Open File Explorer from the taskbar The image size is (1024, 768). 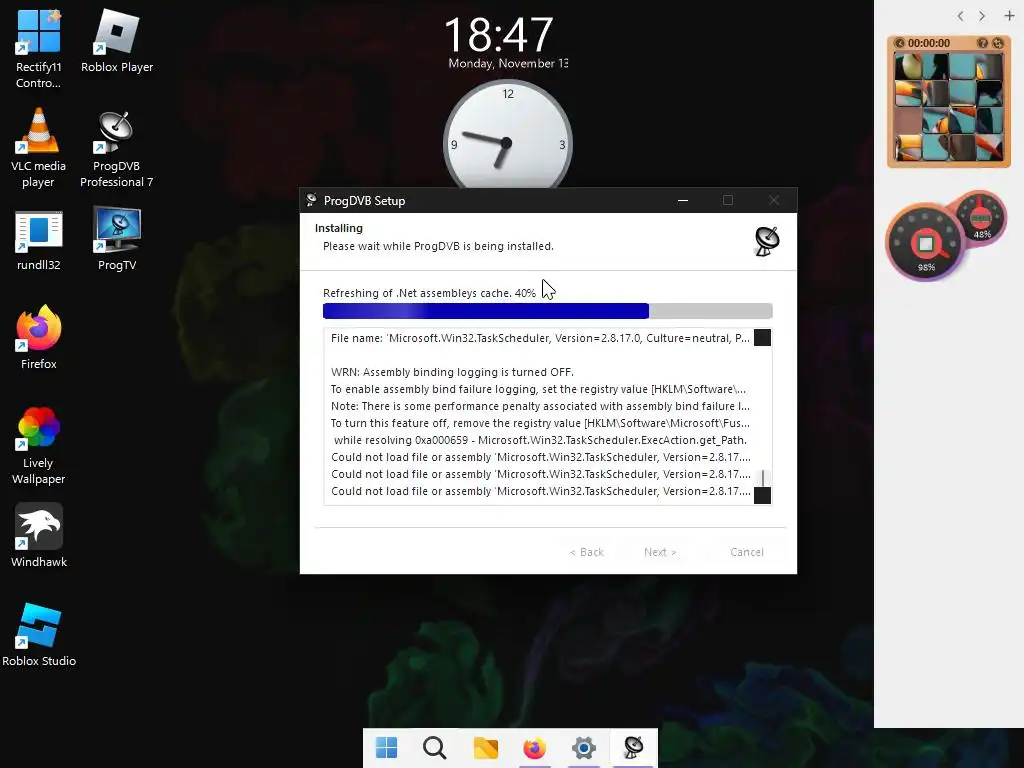[485, 748]
